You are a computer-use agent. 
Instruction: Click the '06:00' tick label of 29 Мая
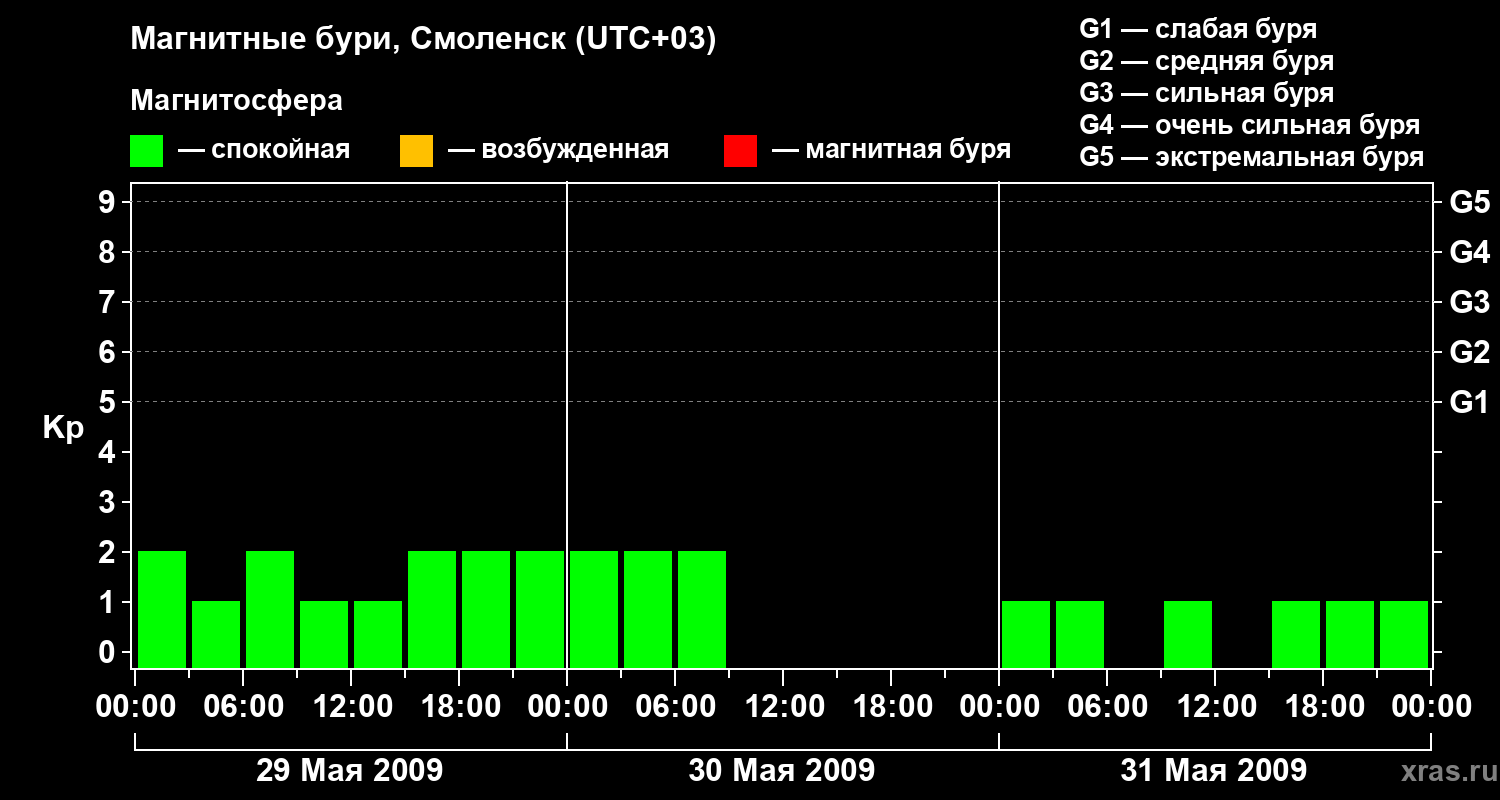click(243, 707)
